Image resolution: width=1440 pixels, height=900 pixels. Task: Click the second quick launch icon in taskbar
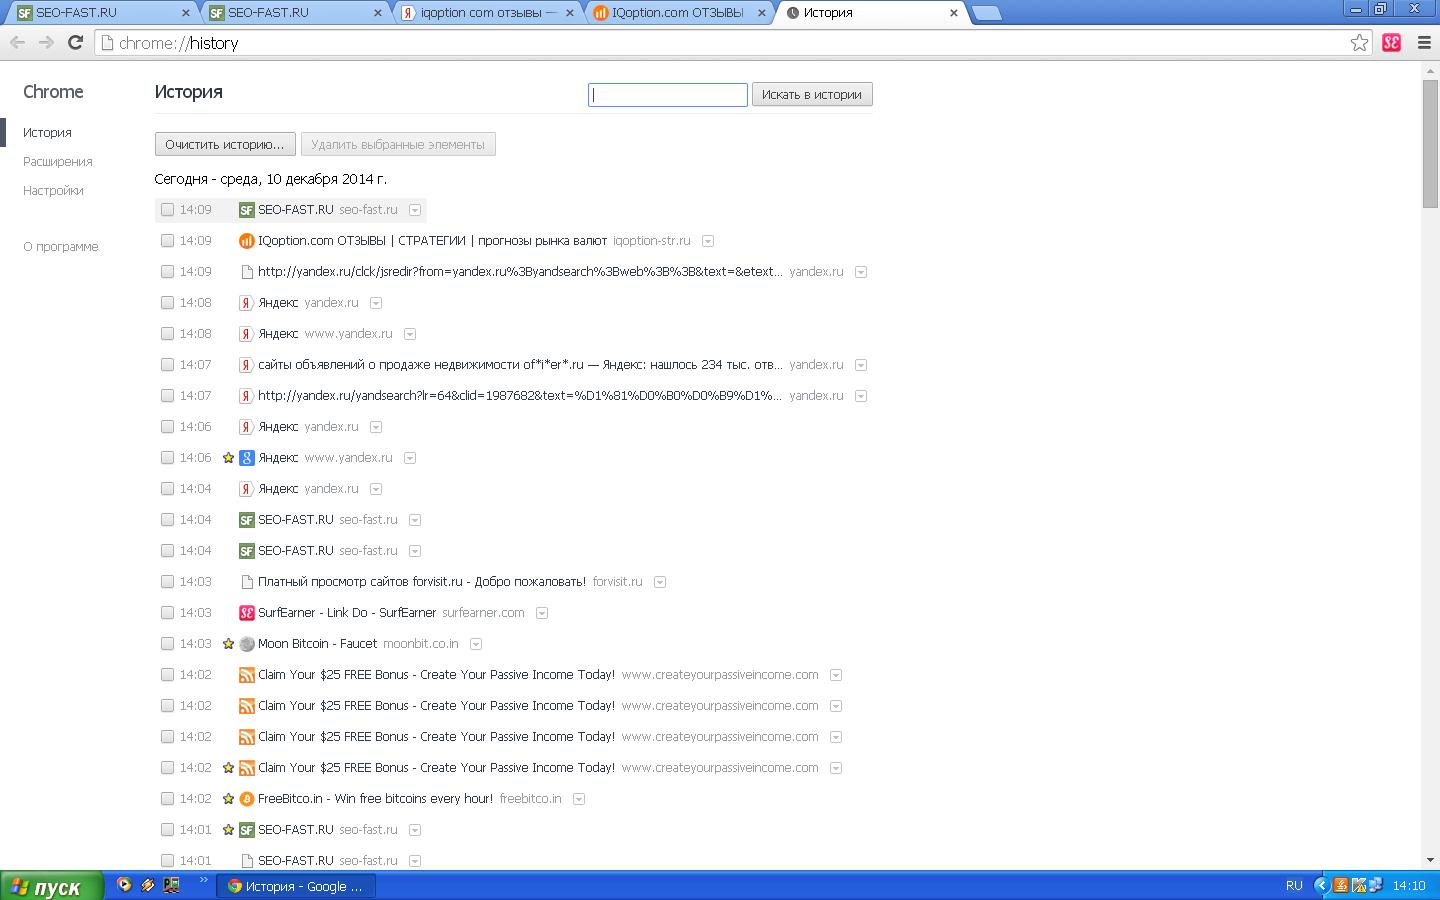point(148,885)
